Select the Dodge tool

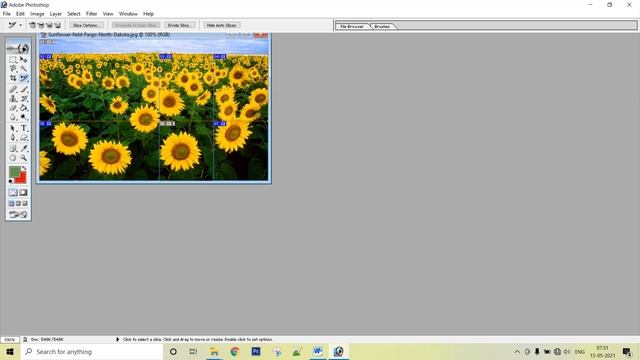point(24,117)
